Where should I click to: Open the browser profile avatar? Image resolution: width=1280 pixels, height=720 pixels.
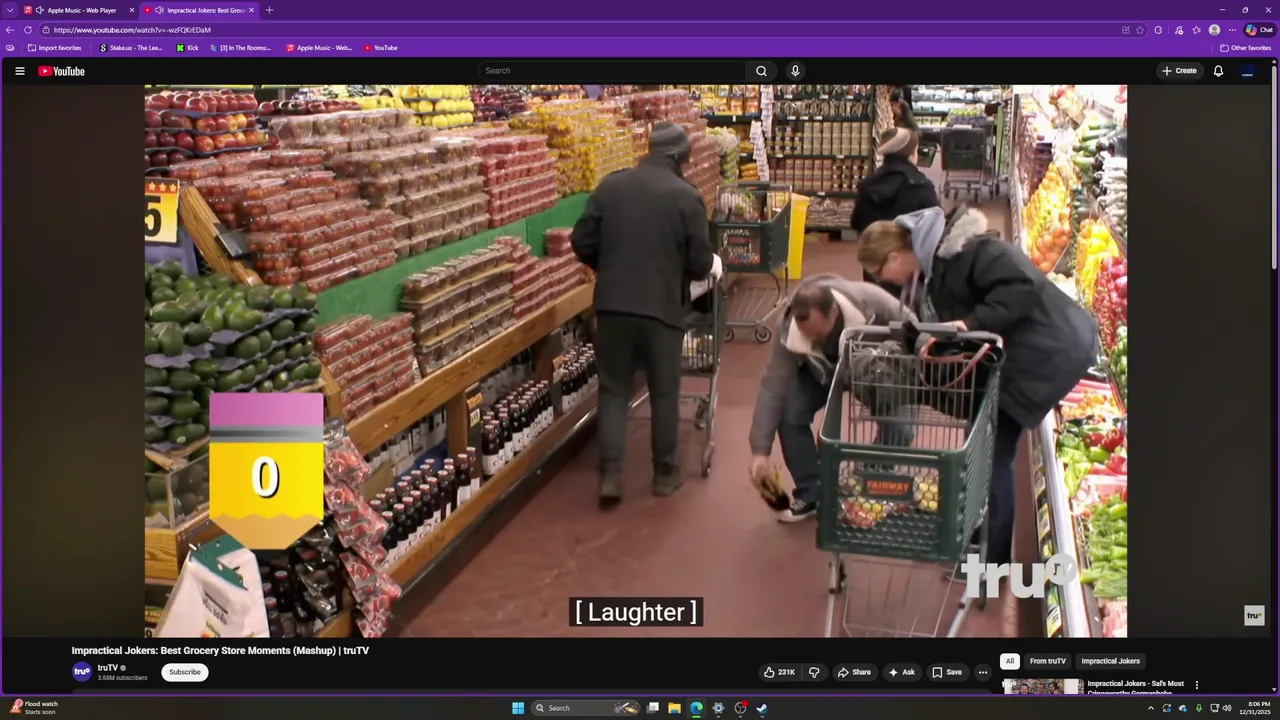tap(1214, 30)
